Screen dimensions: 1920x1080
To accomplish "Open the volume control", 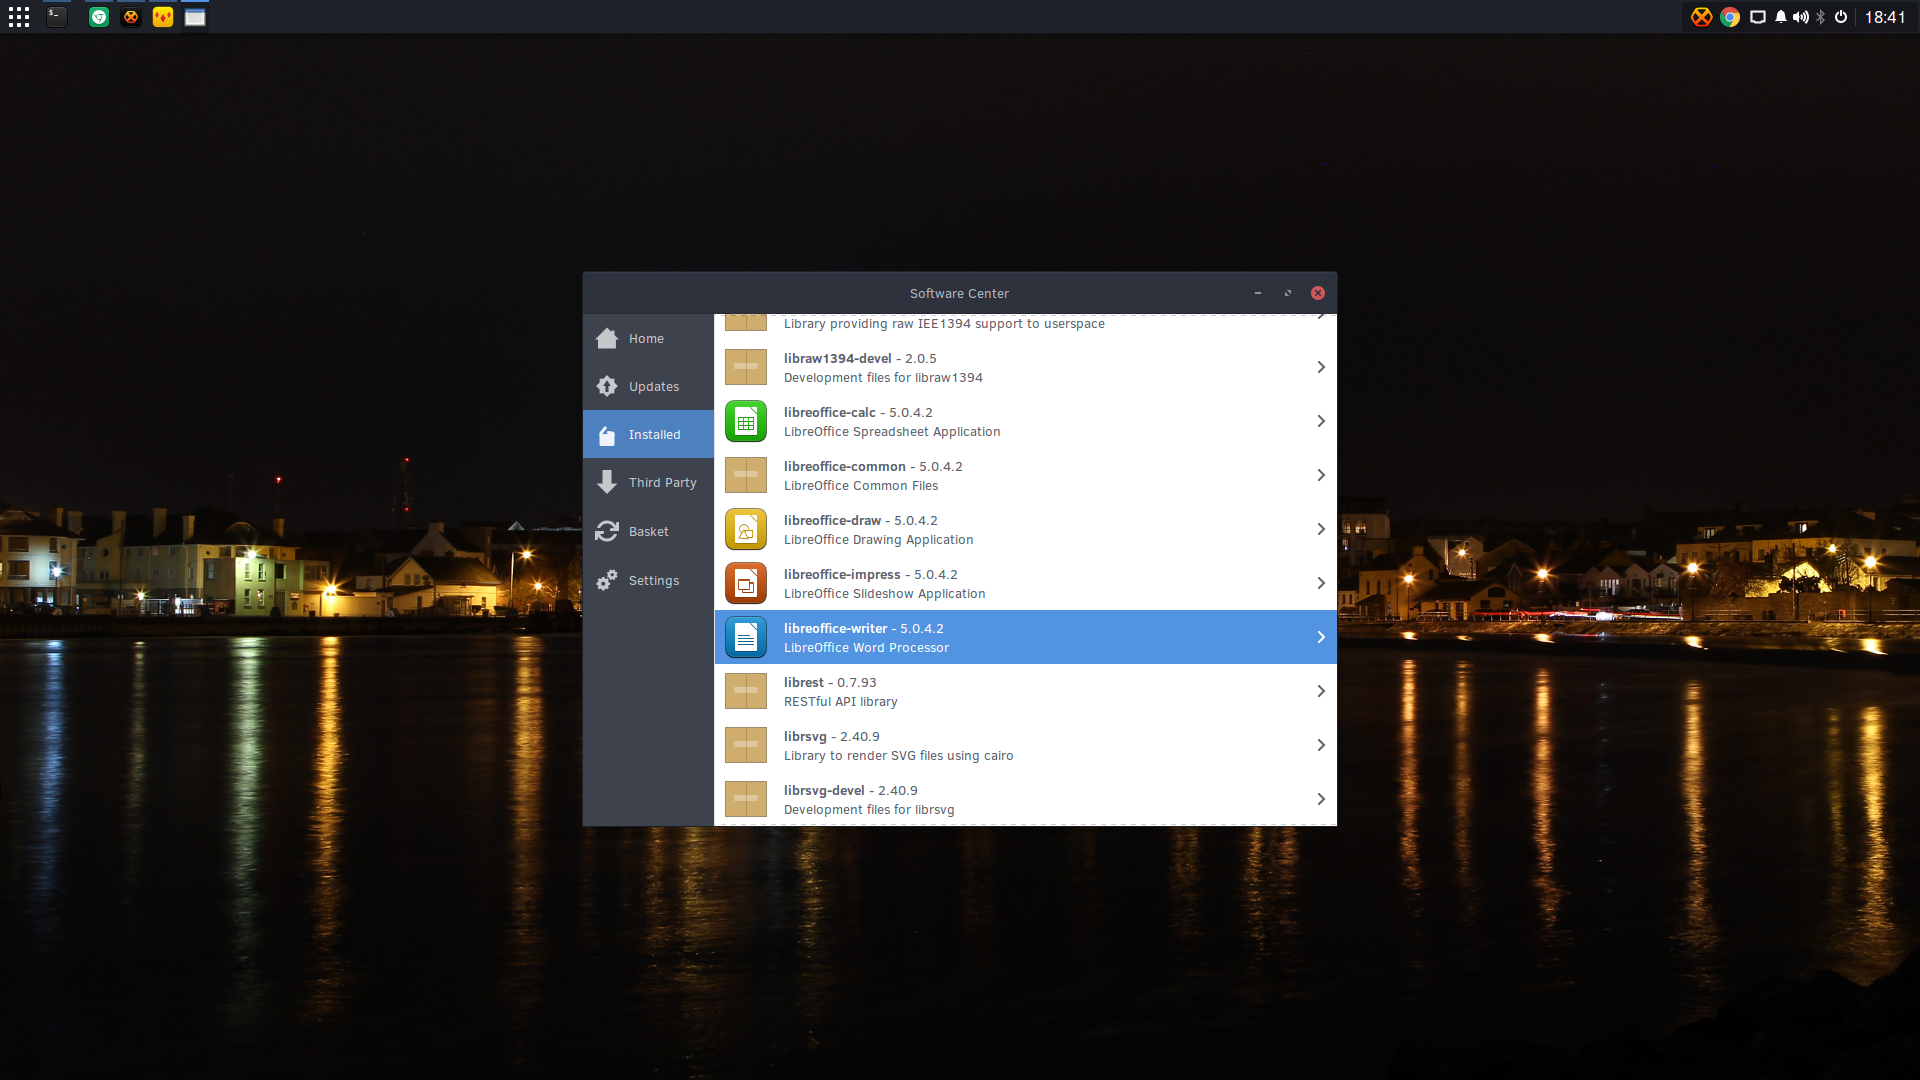I will click(x=1801, y=17).
